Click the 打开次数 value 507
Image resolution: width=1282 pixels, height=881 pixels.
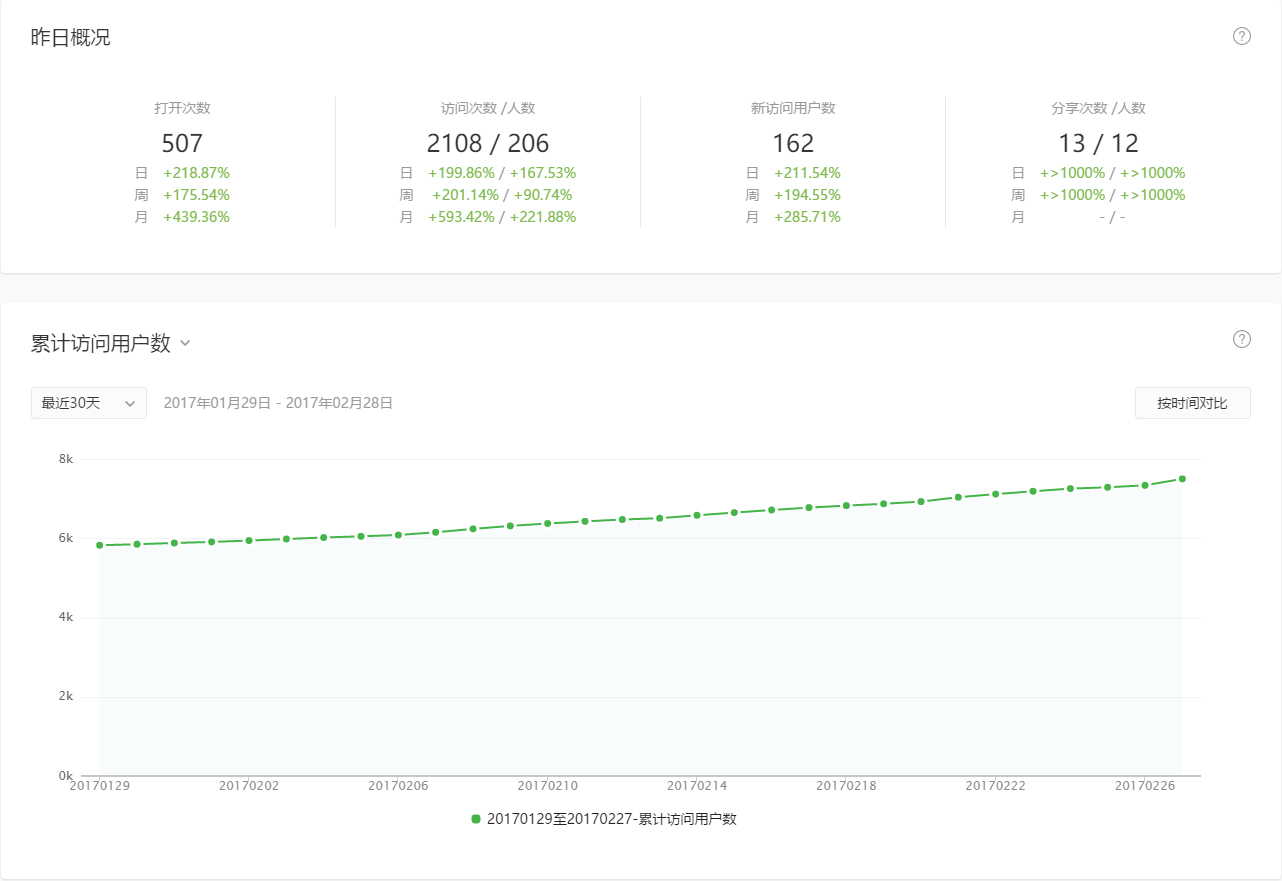182,143
